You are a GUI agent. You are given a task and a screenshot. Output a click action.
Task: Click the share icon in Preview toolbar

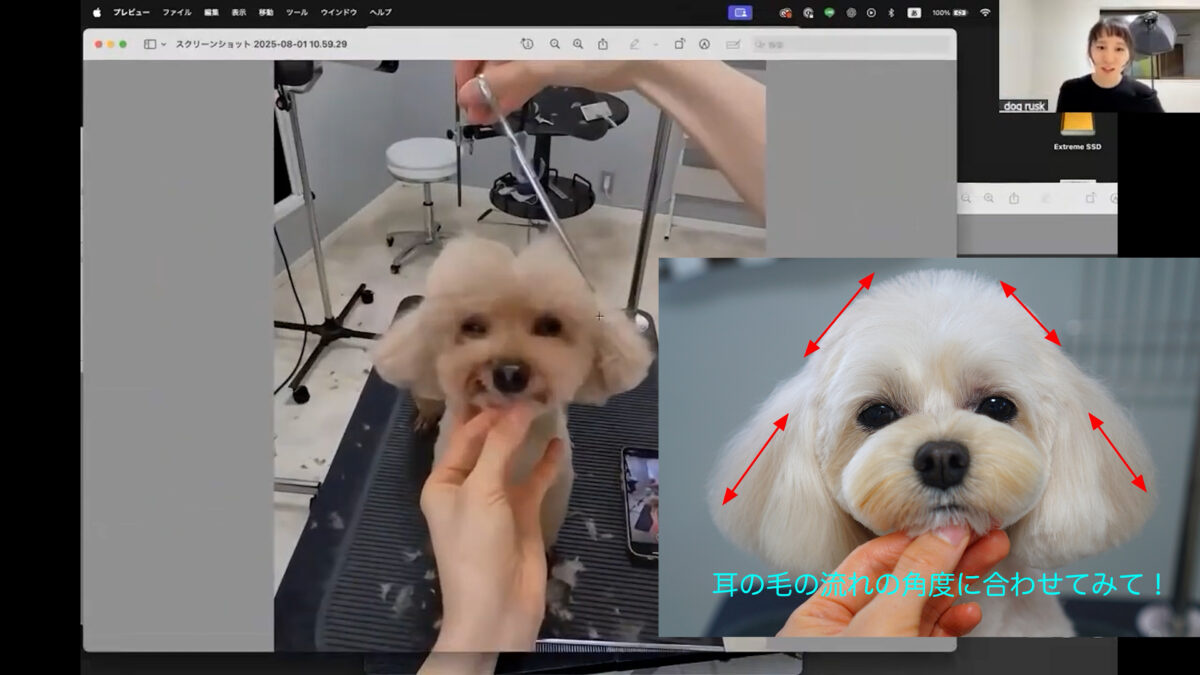pos(603,44)
